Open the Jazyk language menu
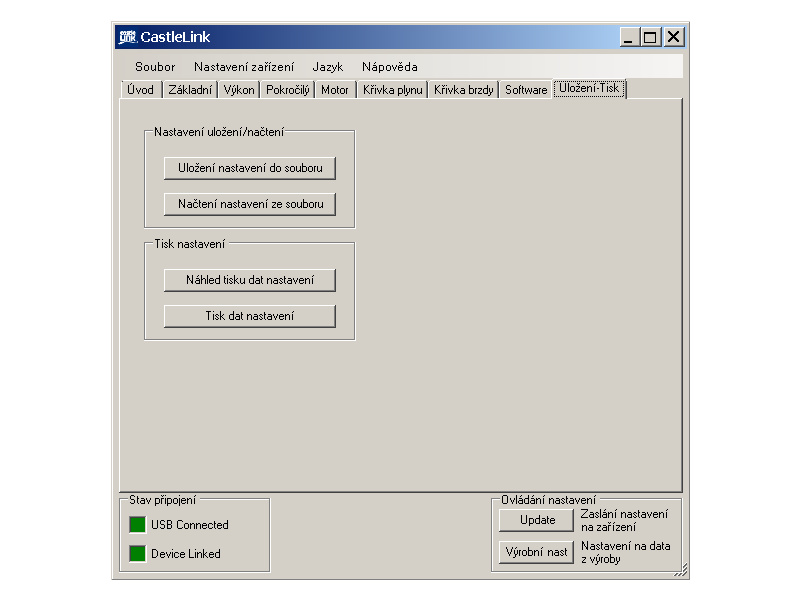800x600 pixels. [327, 67]
